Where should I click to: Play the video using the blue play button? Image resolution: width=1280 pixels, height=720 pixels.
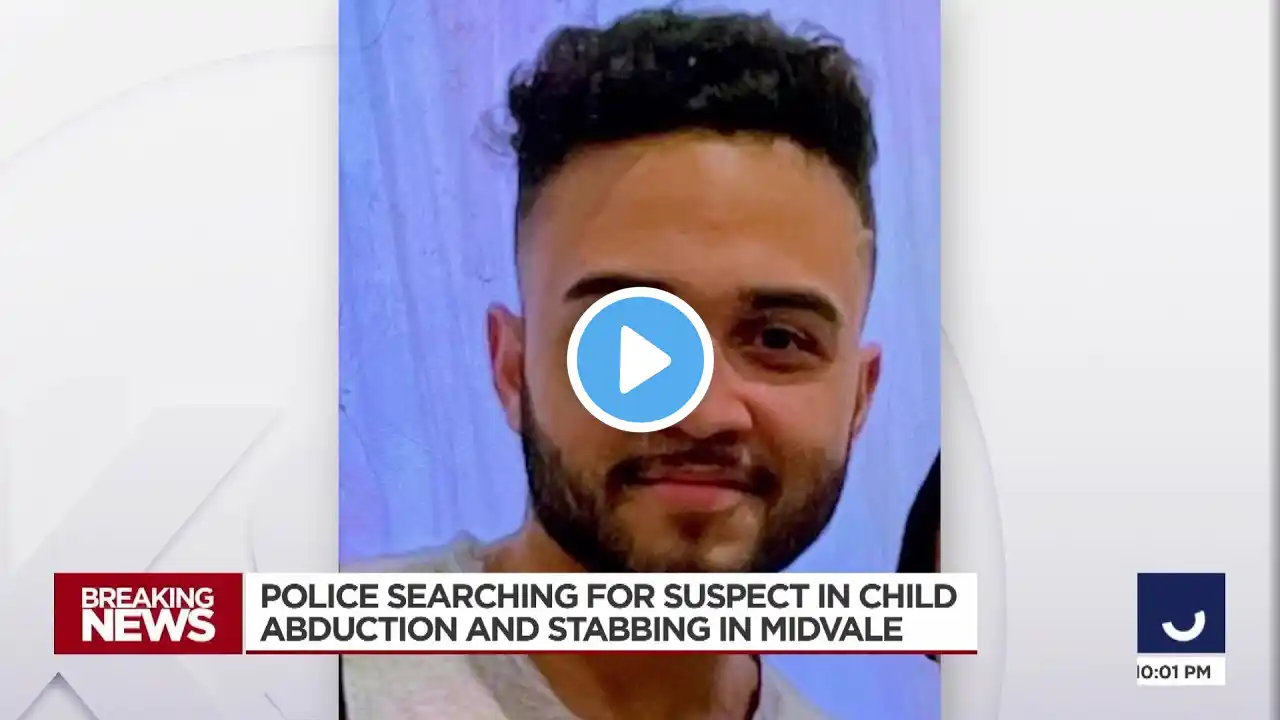click(640, 360)
